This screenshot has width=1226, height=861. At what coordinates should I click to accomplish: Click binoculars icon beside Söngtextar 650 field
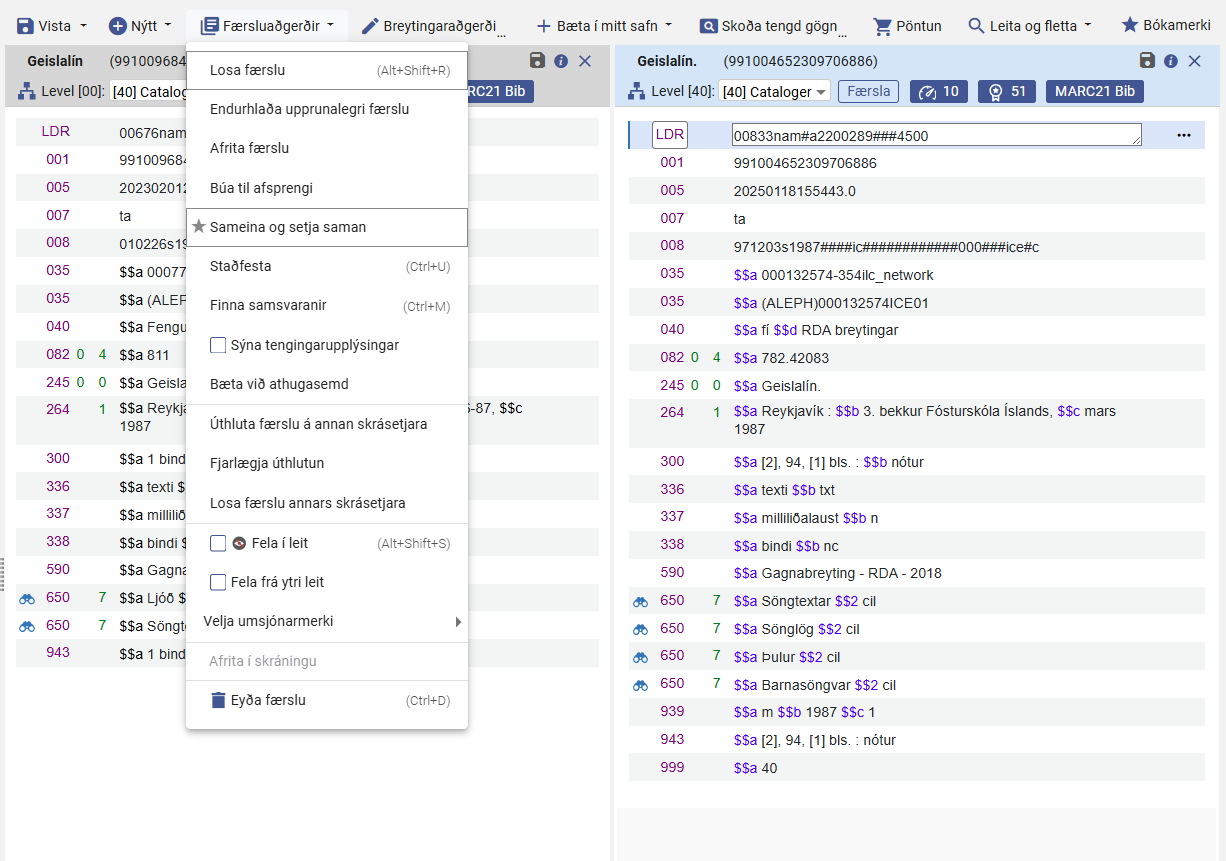point(641,602)
